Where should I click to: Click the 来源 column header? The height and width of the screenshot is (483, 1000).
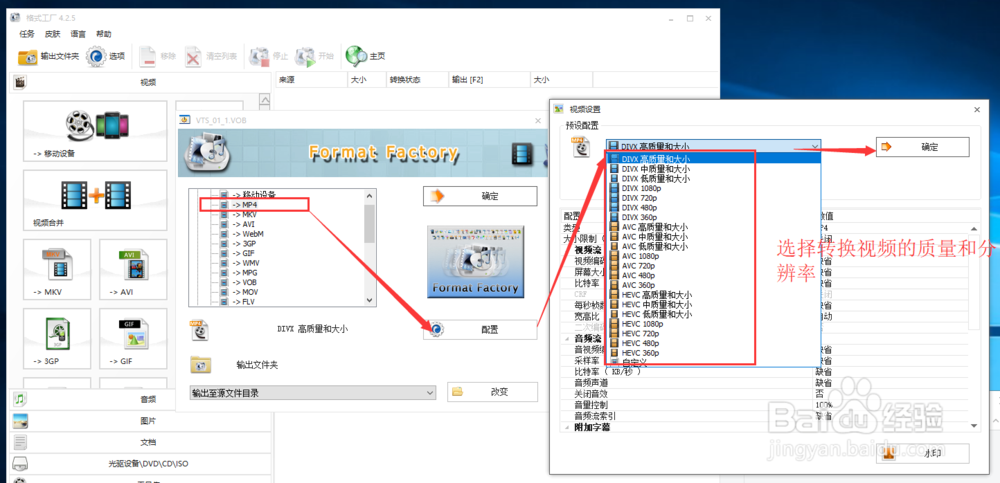pos(311,80)
